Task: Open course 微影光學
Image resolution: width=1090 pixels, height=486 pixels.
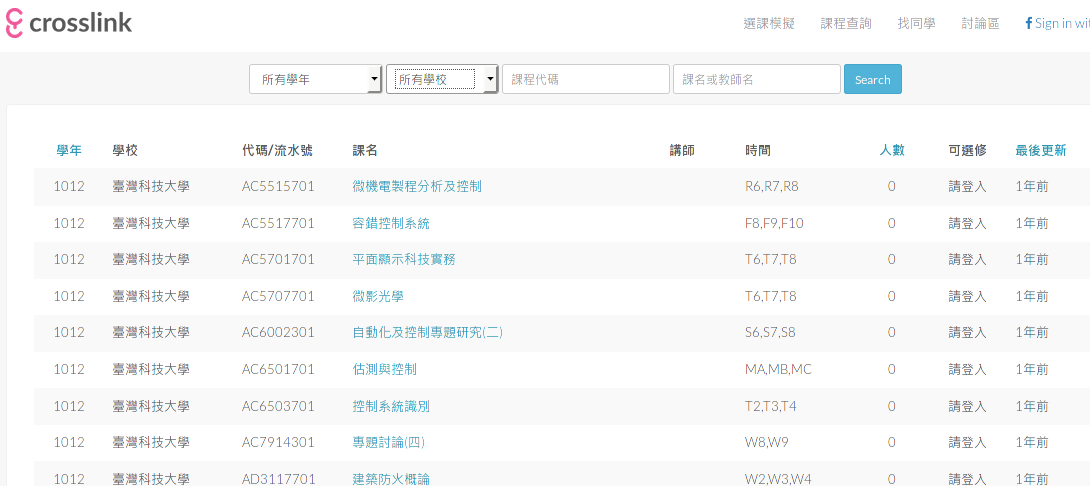Action: pyautogui.click(x=378, y=296)
